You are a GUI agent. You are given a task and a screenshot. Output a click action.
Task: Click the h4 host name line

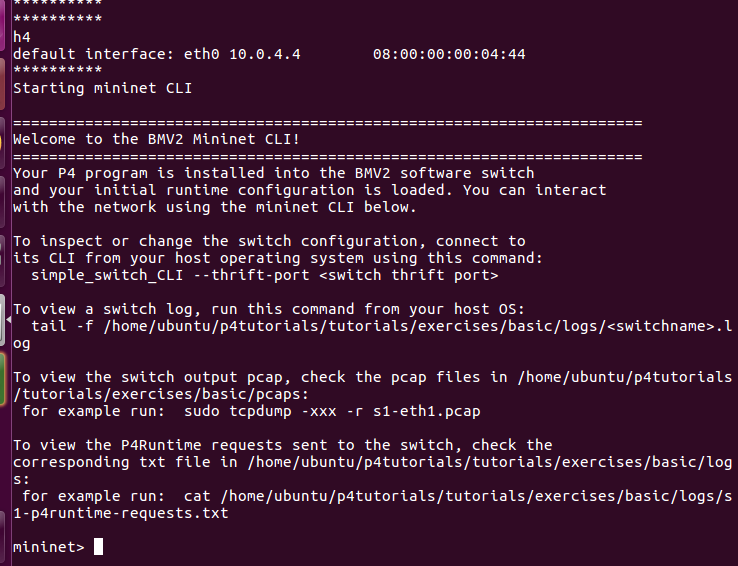(x=22, y=37)
